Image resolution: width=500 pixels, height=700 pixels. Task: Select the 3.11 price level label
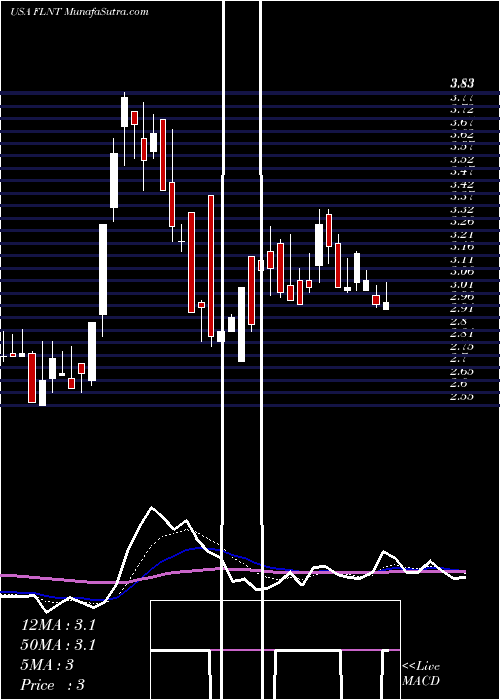click(462, 259)
